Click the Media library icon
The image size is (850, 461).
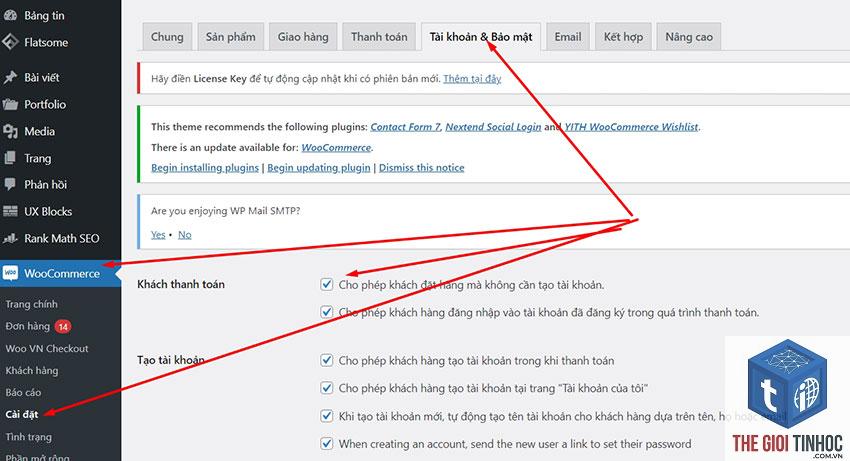[x=10, y=131]
